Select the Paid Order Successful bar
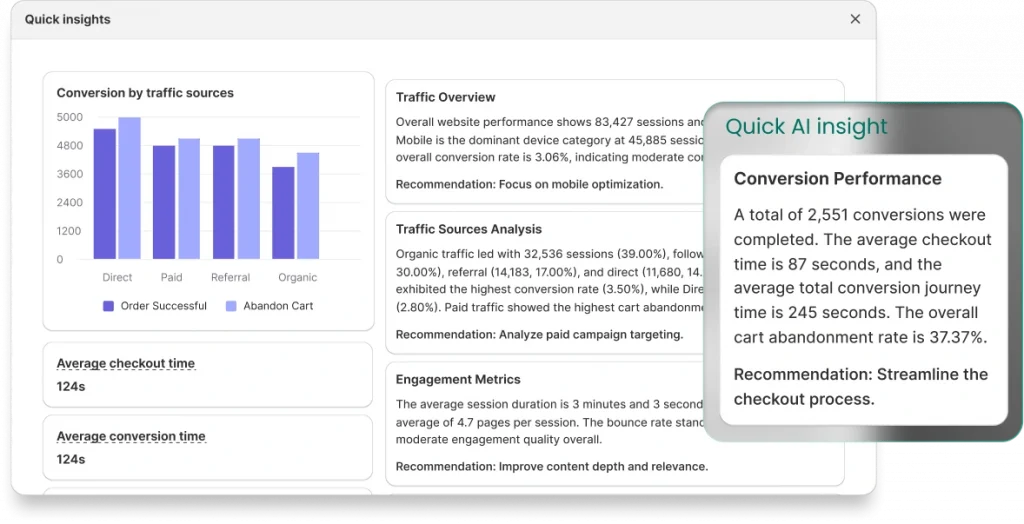1024x524 pixels. click(x=164, y=202)
